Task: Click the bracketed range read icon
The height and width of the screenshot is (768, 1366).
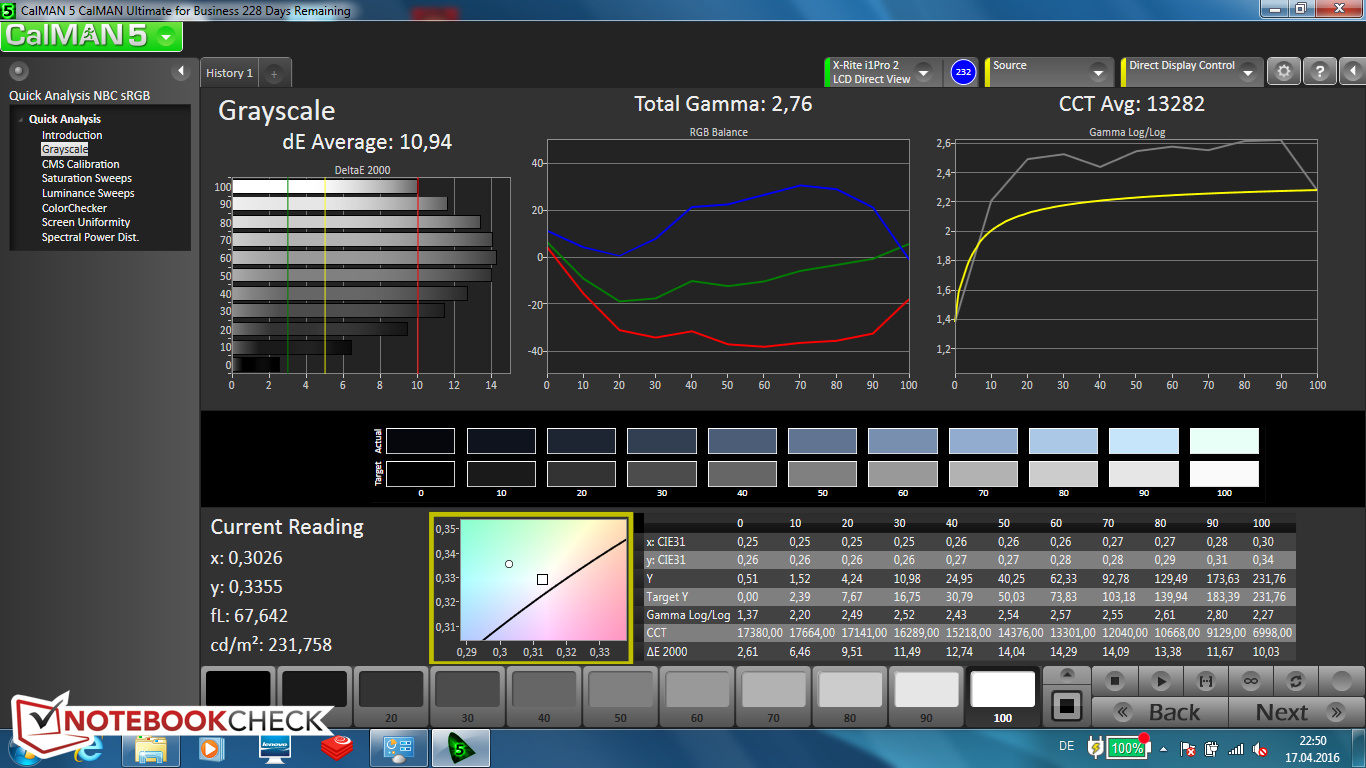Action: tap(1205, 681)
